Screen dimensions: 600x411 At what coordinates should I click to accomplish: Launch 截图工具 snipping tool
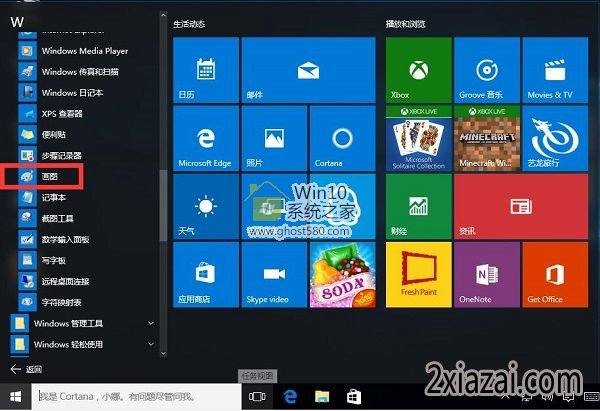click(84, 219)
